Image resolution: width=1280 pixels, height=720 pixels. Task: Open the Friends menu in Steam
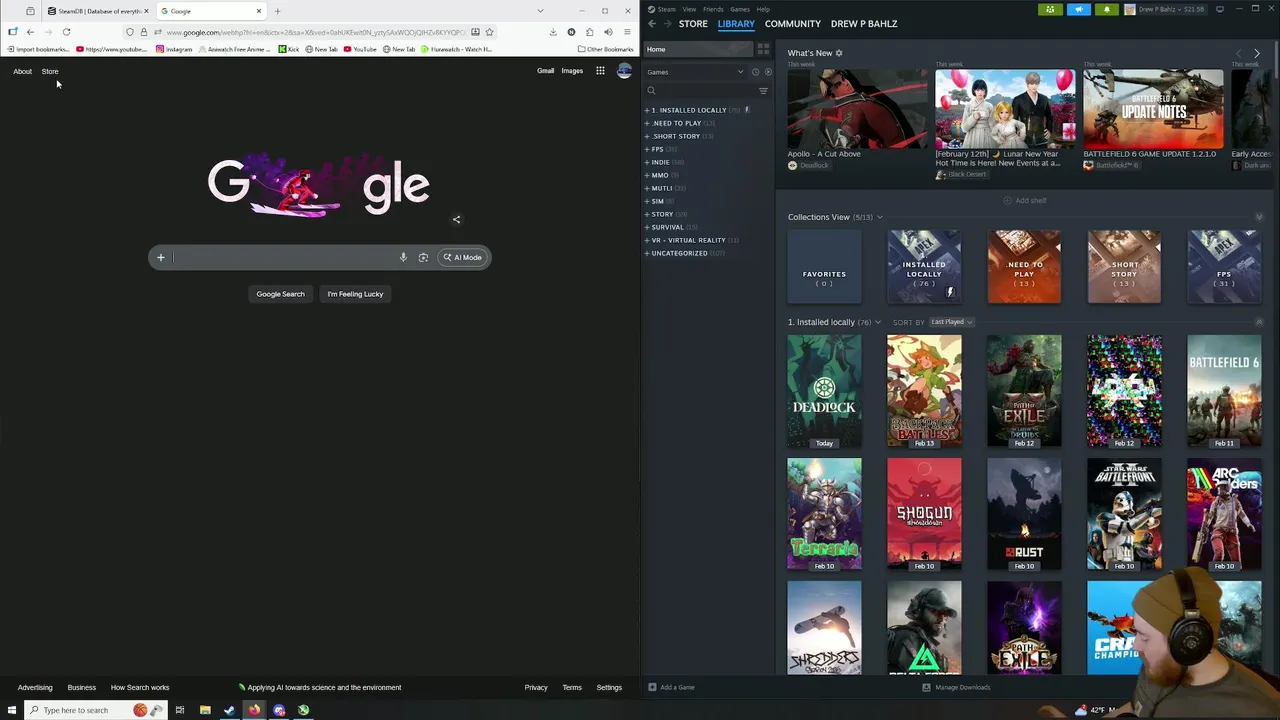coord(713,9)
